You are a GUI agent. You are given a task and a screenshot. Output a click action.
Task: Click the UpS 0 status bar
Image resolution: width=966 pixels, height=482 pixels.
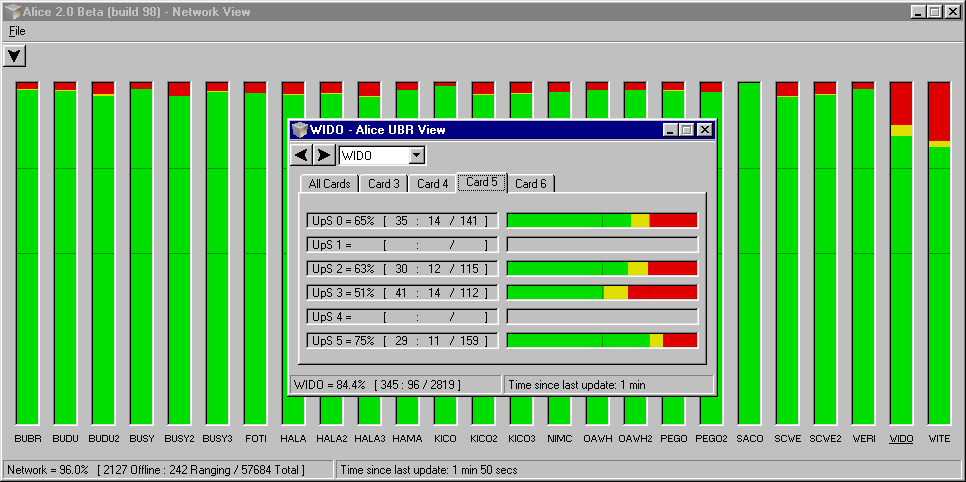(602, 220)
